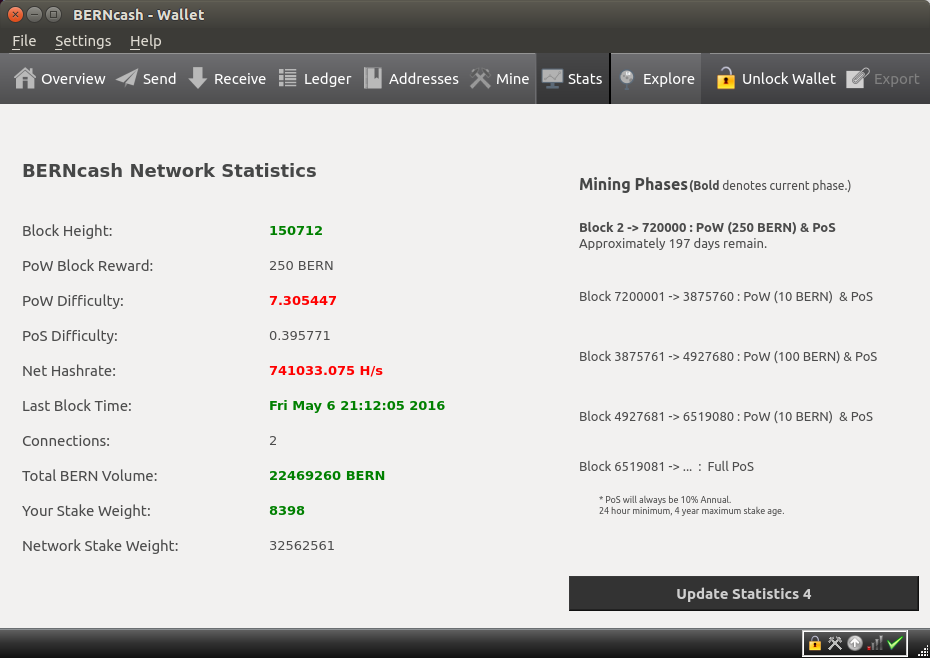Image resolution: width=930 pixels, height=658 pixels.
Task: Click the Update Statistics 4 button
Action: point(744,593)
